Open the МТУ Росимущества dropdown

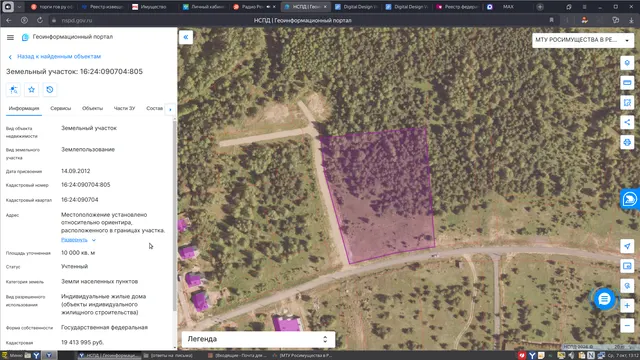[582, 40]
